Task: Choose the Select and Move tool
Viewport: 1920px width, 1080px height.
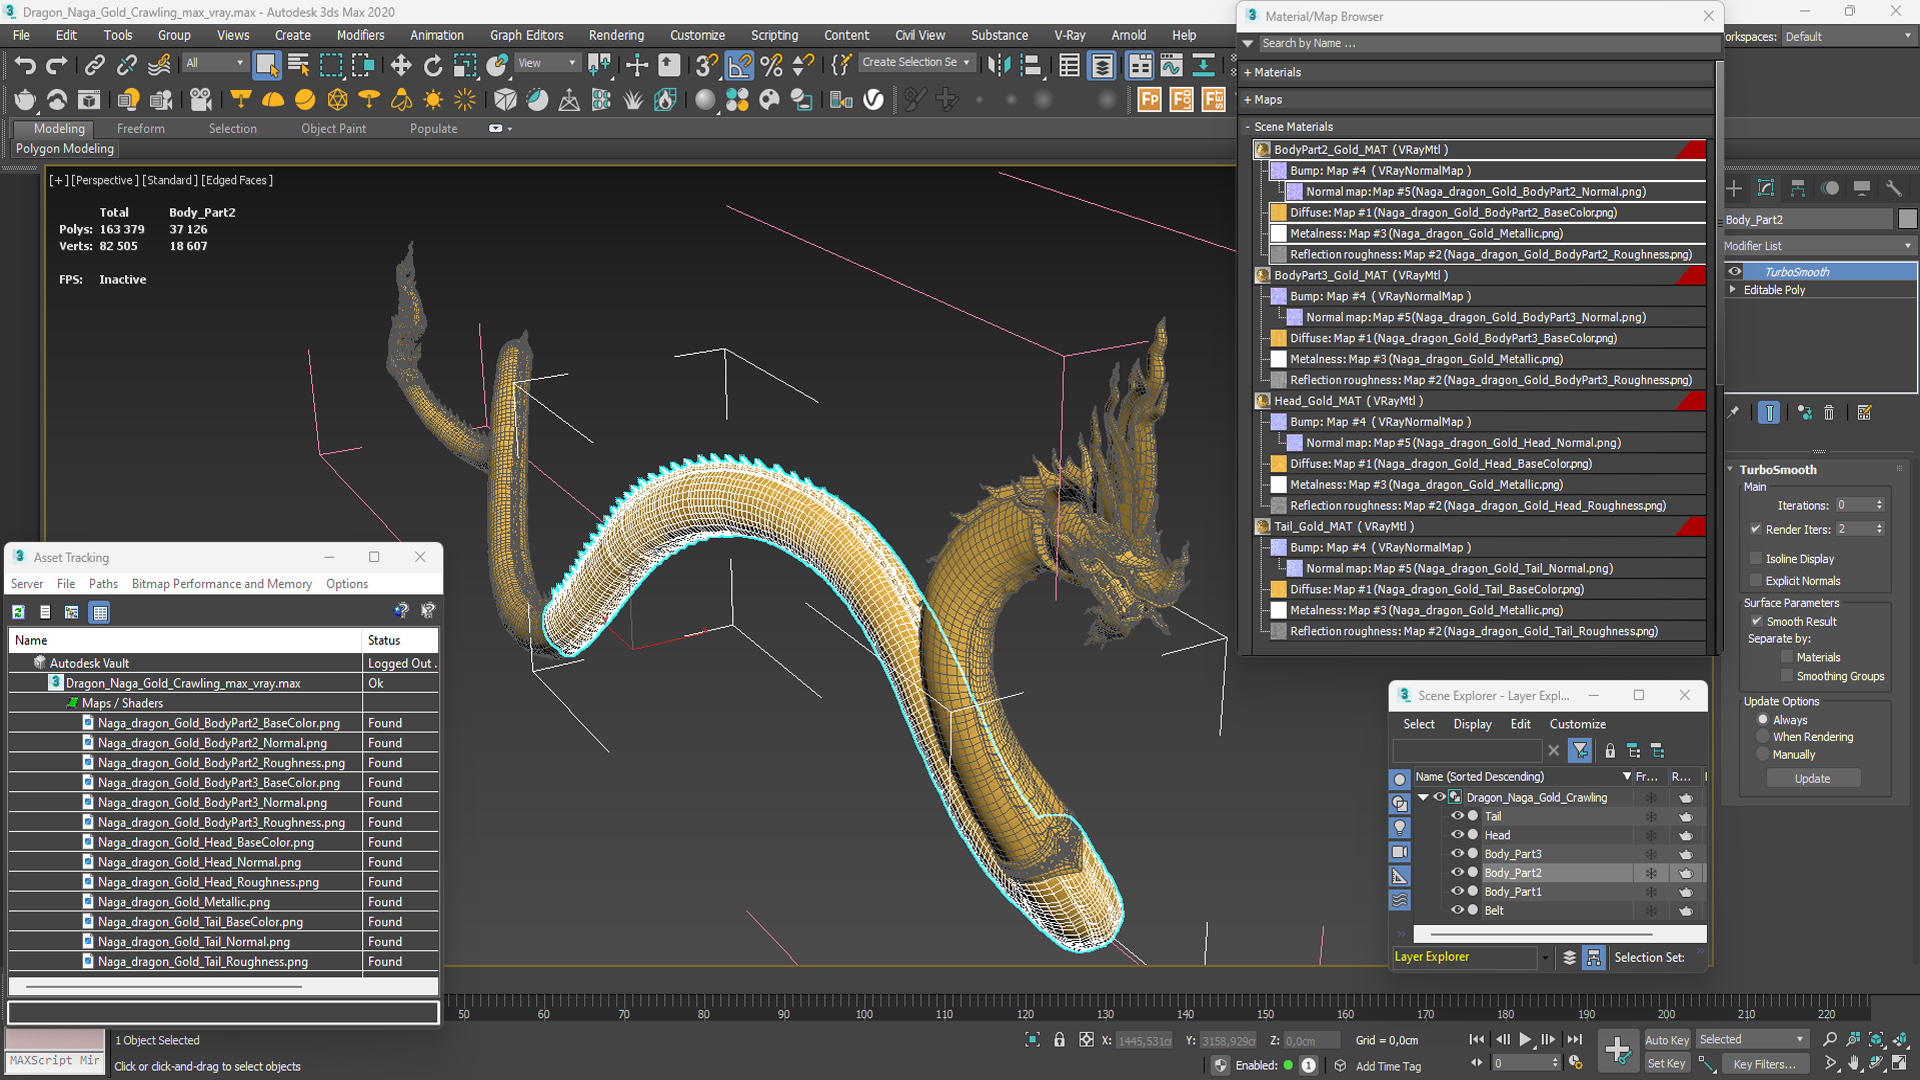Action: (401, 66)
